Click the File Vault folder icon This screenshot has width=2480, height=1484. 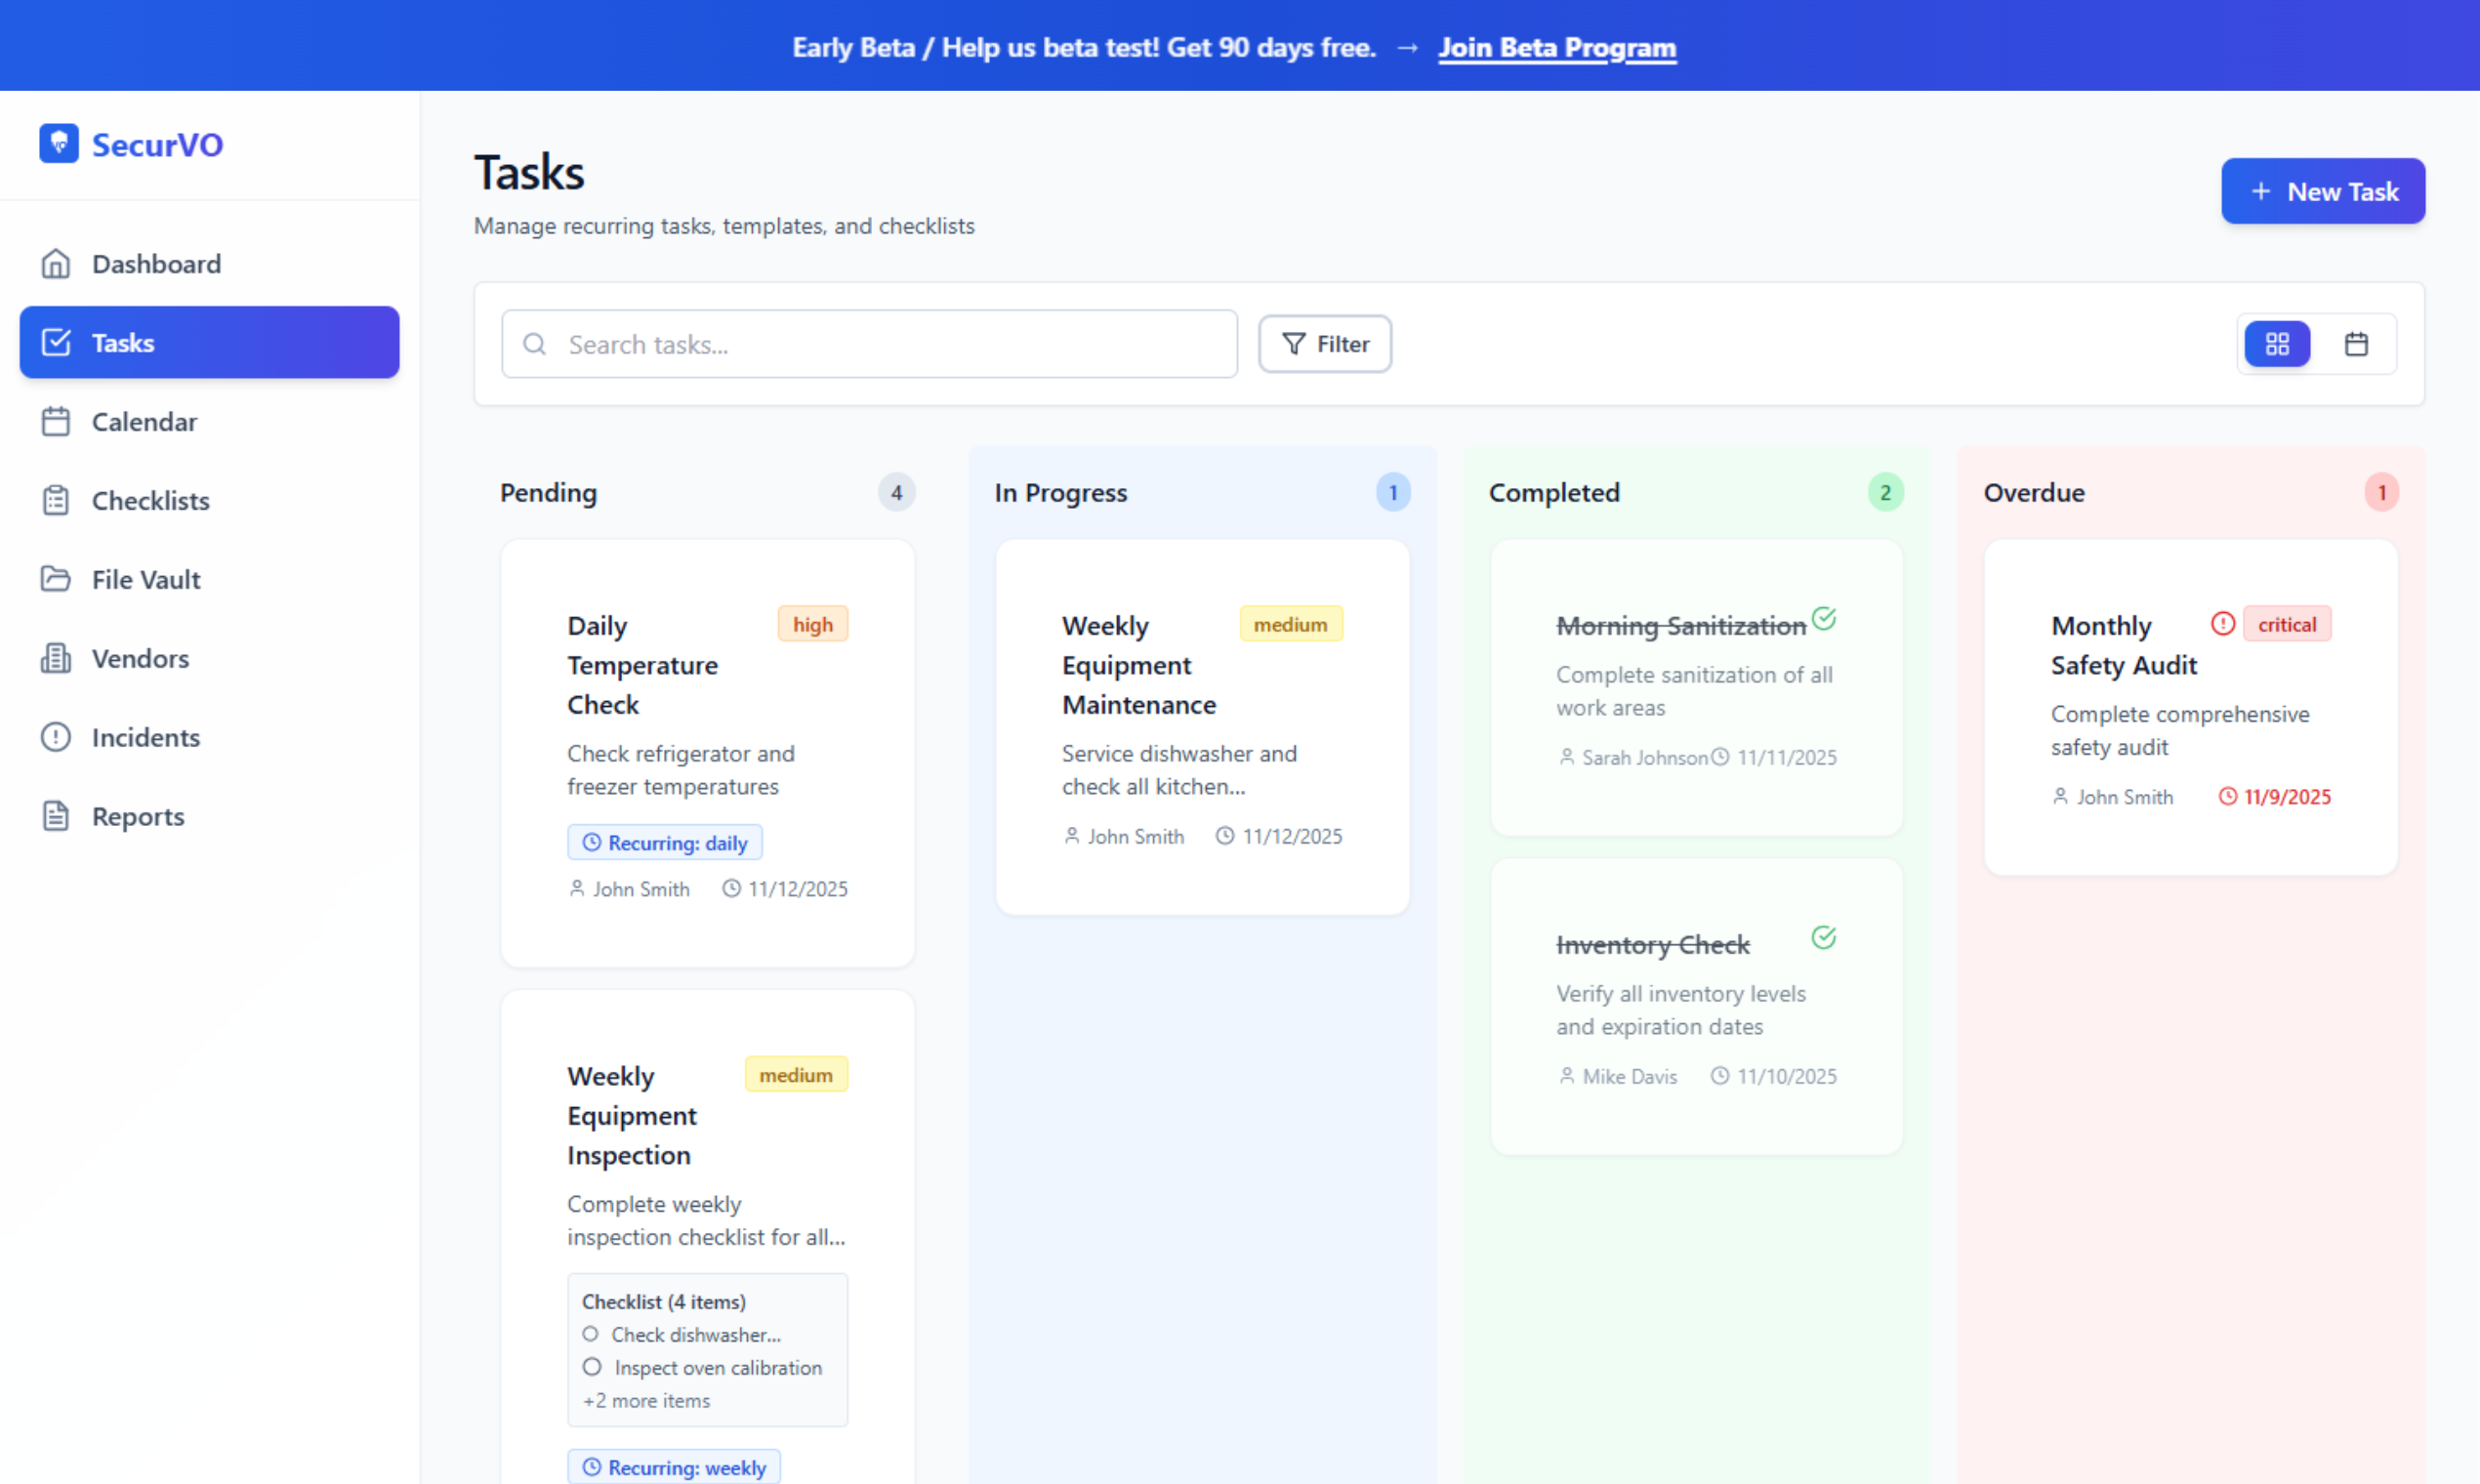click(56, 578)
